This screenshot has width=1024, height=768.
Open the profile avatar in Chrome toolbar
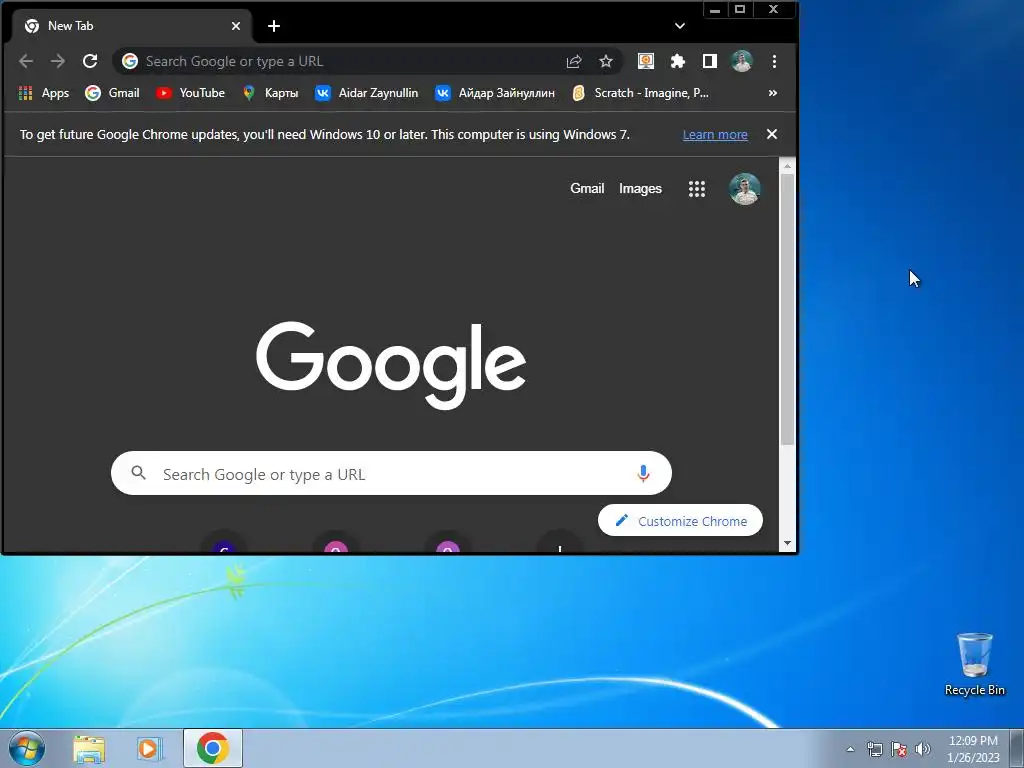point(742,61)
